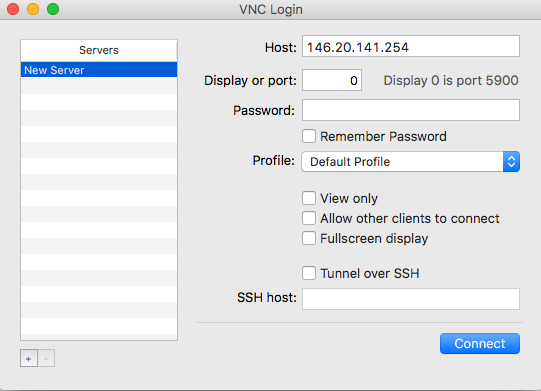Viewport: 541px width, 391px height.
Task: Check Allow other clients to connect
Action: pyautogui.click(x=309, y=218)
